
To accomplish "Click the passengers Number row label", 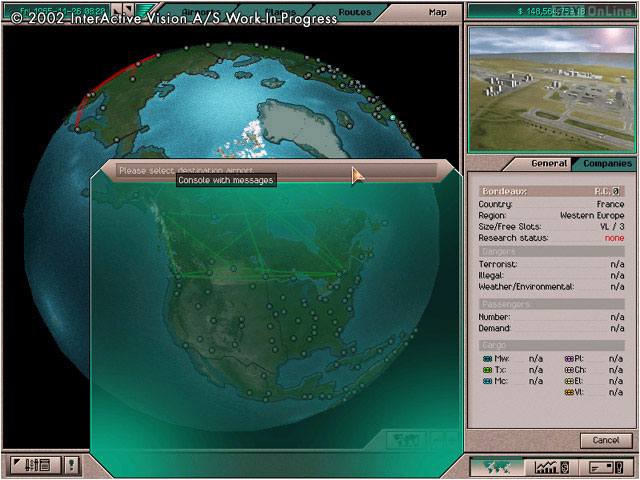I will [x=494, y=317].
